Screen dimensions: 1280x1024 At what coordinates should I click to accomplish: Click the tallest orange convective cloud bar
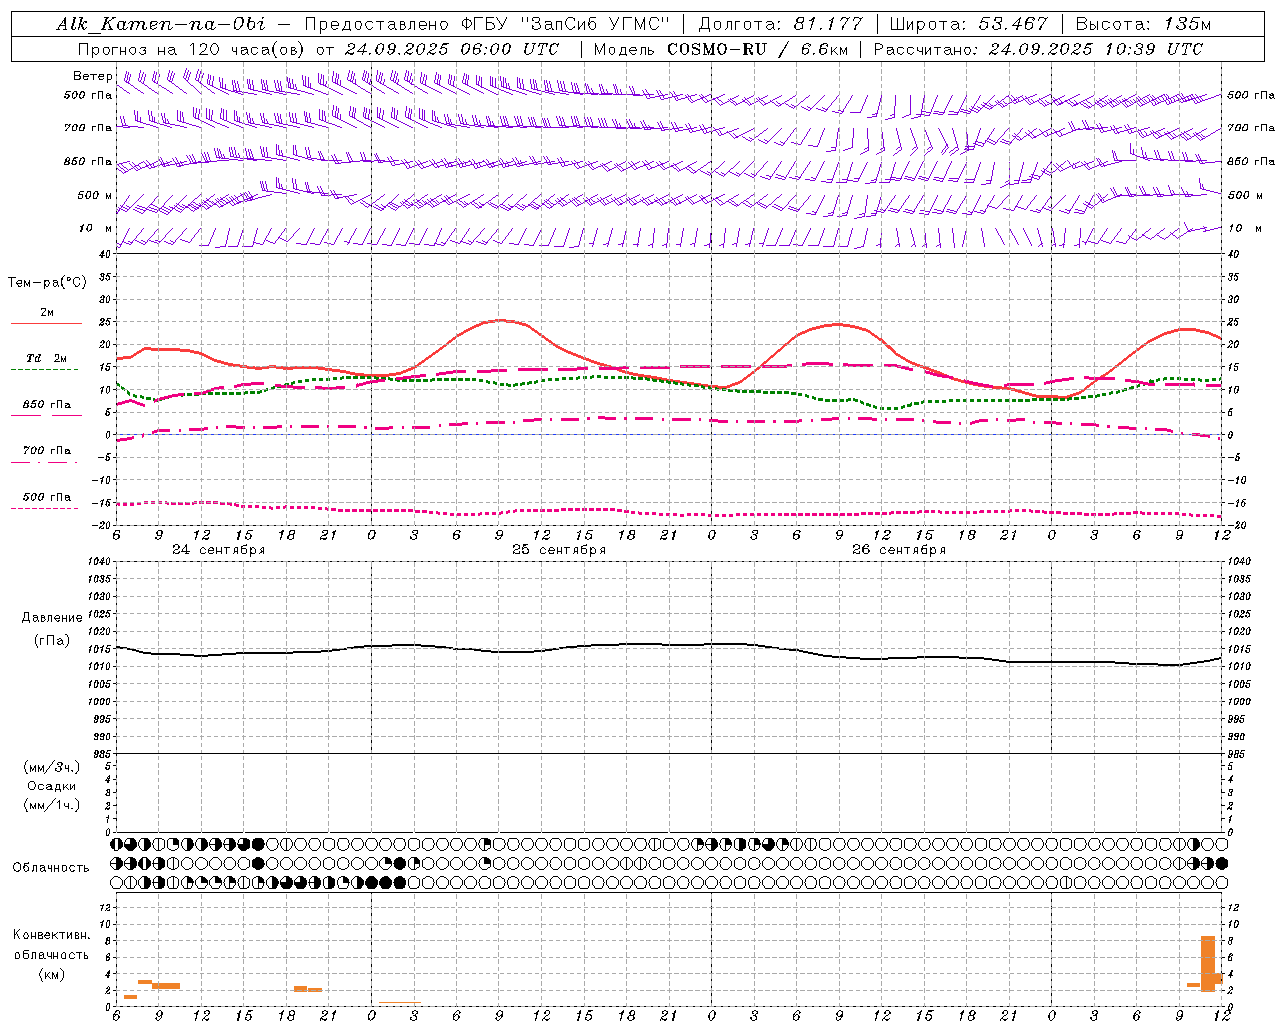(1208, 964)
